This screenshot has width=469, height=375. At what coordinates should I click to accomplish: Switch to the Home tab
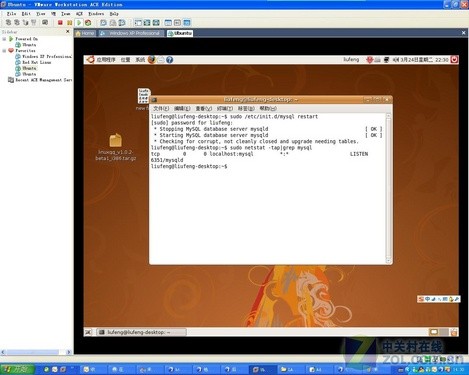tap(85, 33)
